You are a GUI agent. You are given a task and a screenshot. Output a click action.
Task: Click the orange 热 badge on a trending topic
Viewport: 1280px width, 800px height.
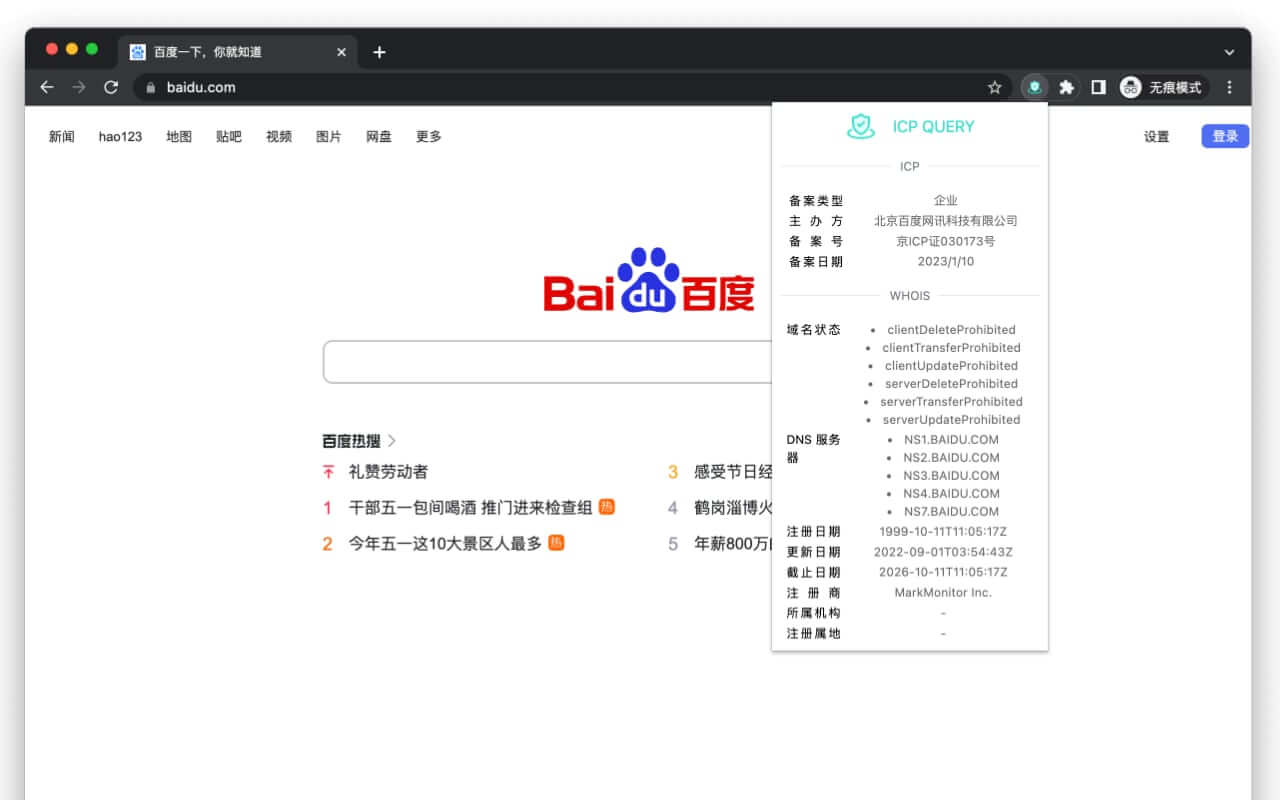pyautogui.click(x=605, y=508)
